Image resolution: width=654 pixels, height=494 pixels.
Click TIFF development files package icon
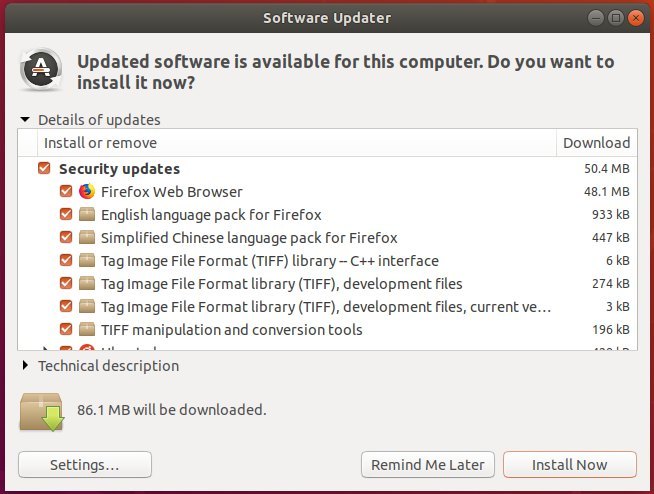87,283
